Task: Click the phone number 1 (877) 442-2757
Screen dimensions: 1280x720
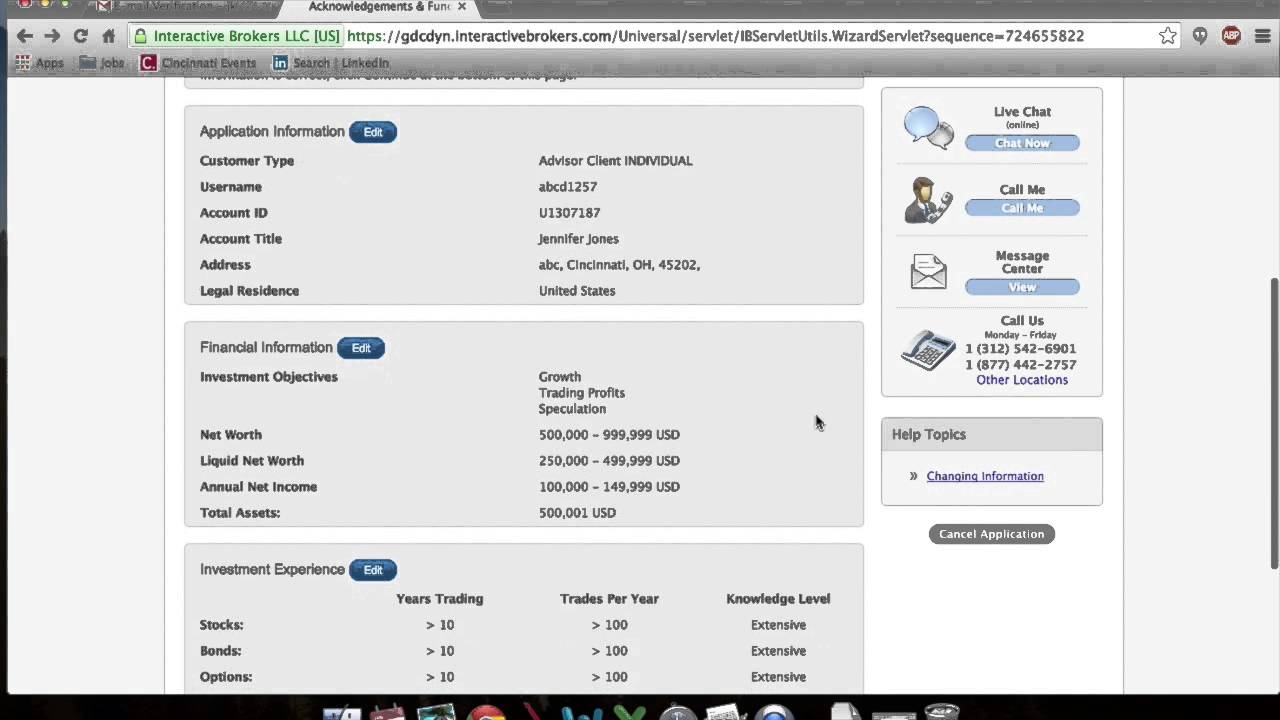Action: tap(1020, 365)
